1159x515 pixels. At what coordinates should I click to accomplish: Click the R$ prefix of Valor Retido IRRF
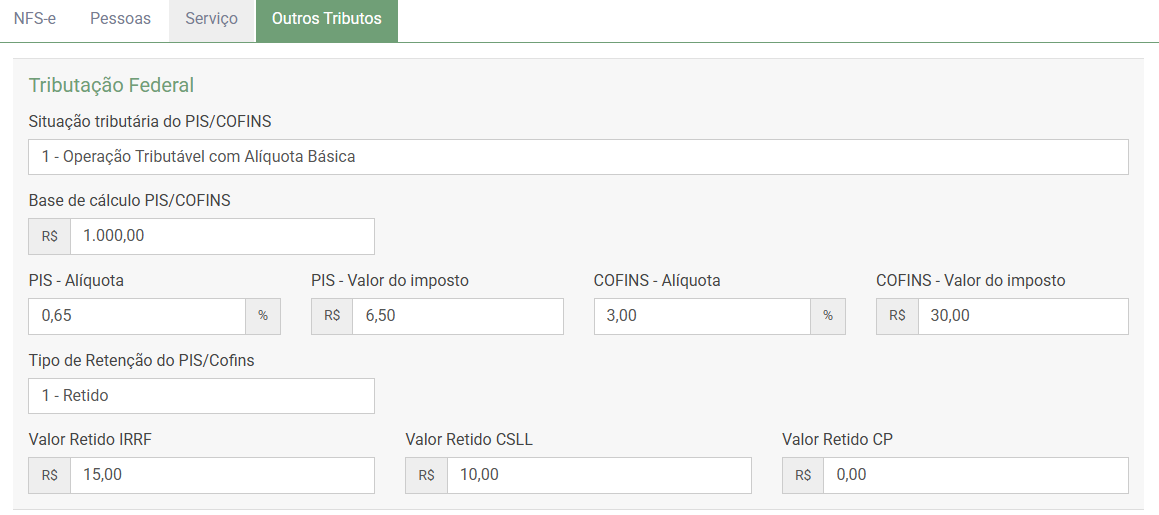[x=50, y=475]
